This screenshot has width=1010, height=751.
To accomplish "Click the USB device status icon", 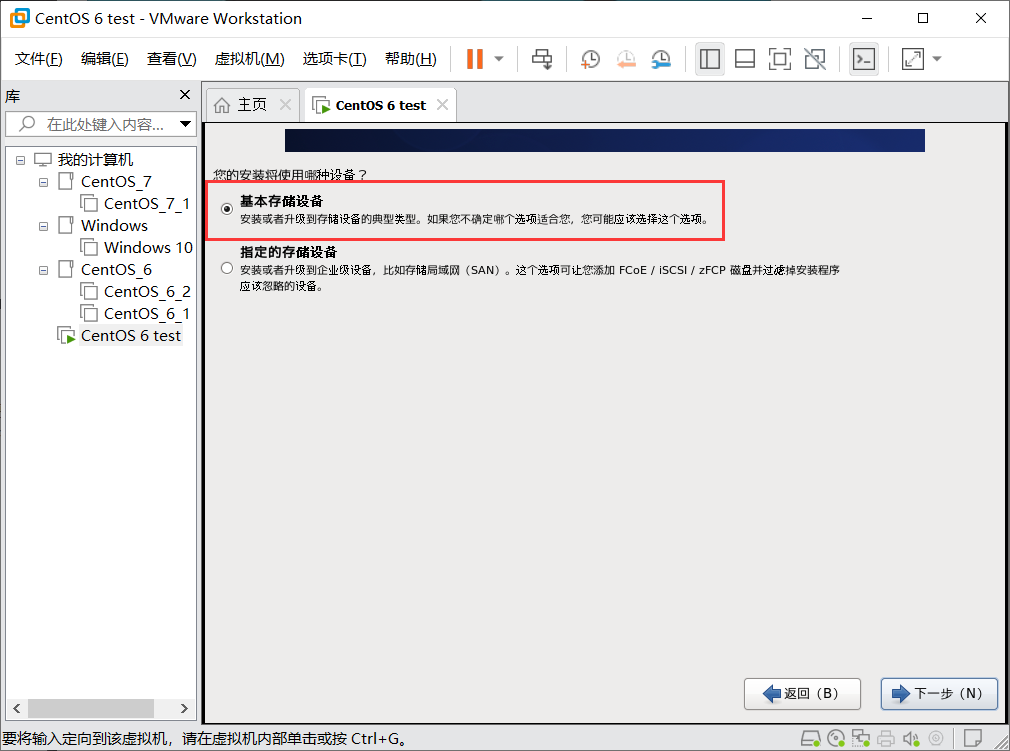I will coord(936,738).
